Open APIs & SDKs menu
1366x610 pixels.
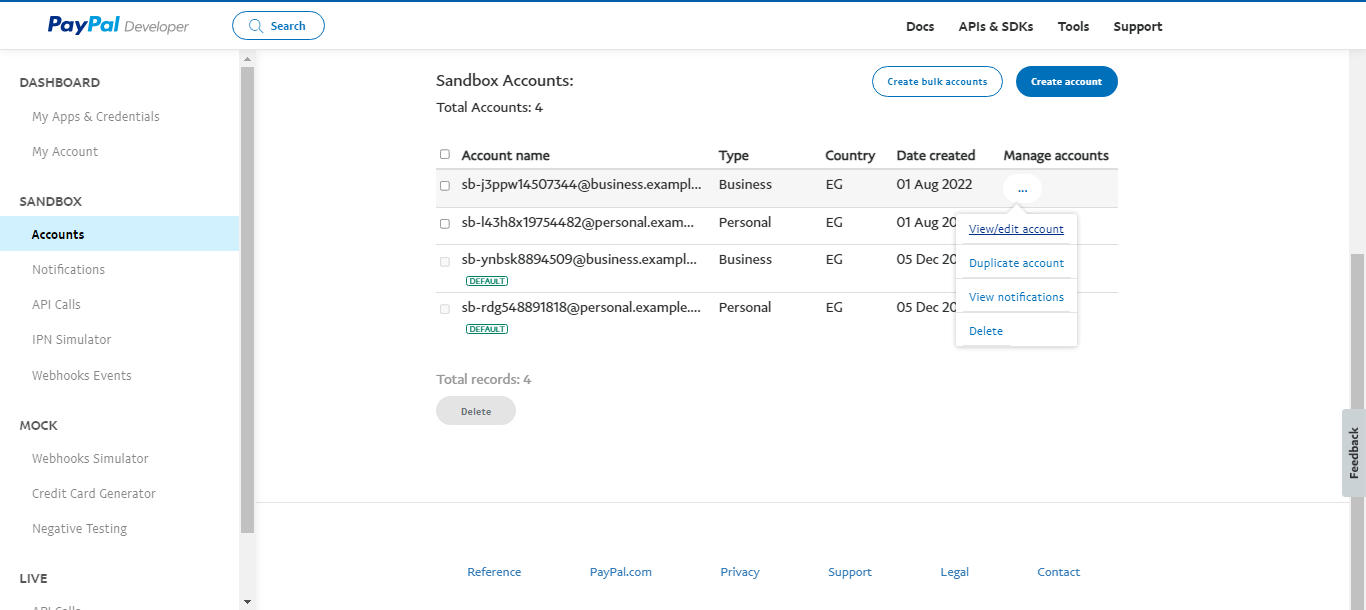[x=995, y=27]
